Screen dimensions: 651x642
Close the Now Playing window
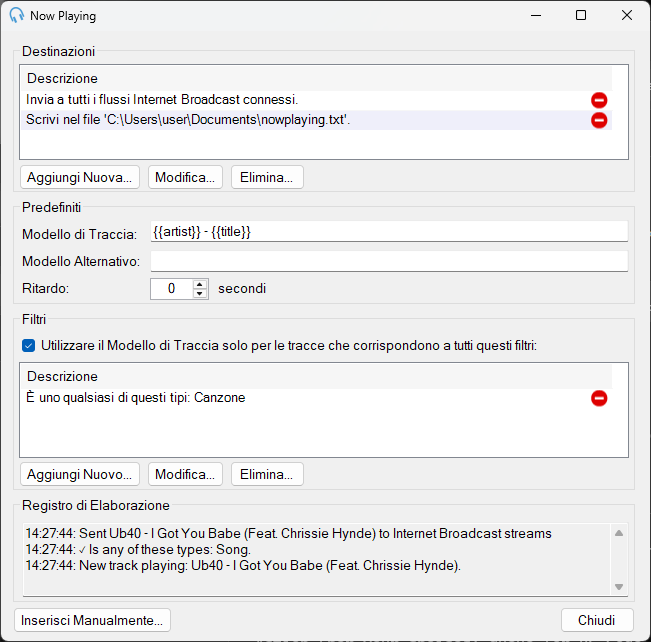(627, 15)
